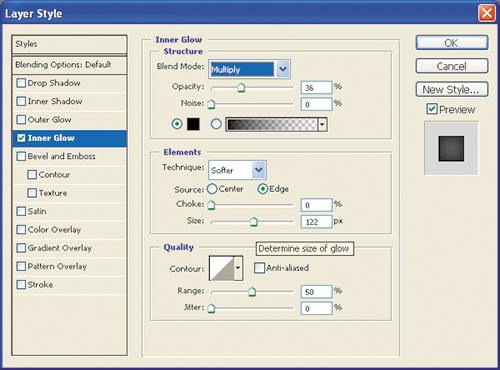Open the black glow color swatch
500x370 pixels.
193,124
